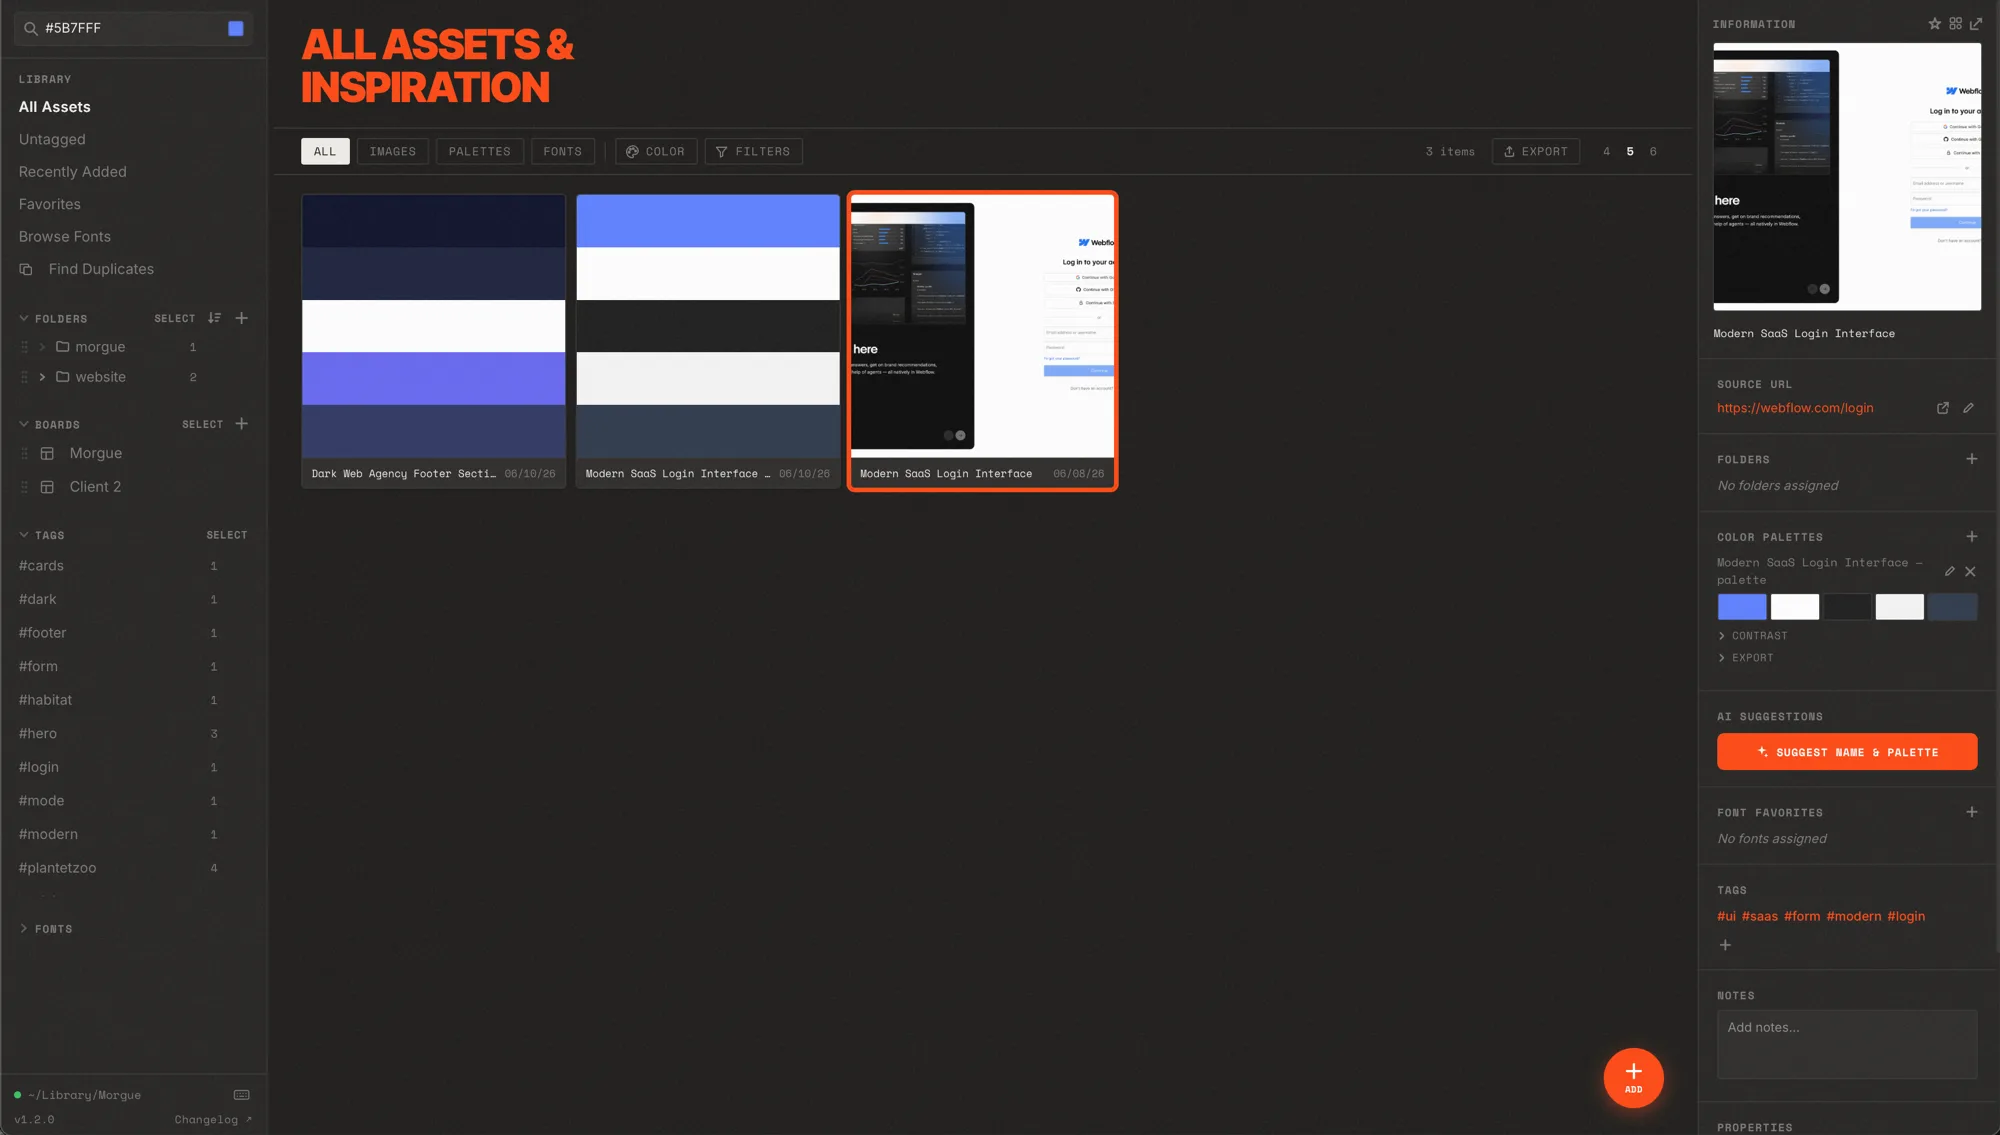The image size is (2000, 1135).
Task: Click the blue color chip in search field
Action: coord(236,28)
